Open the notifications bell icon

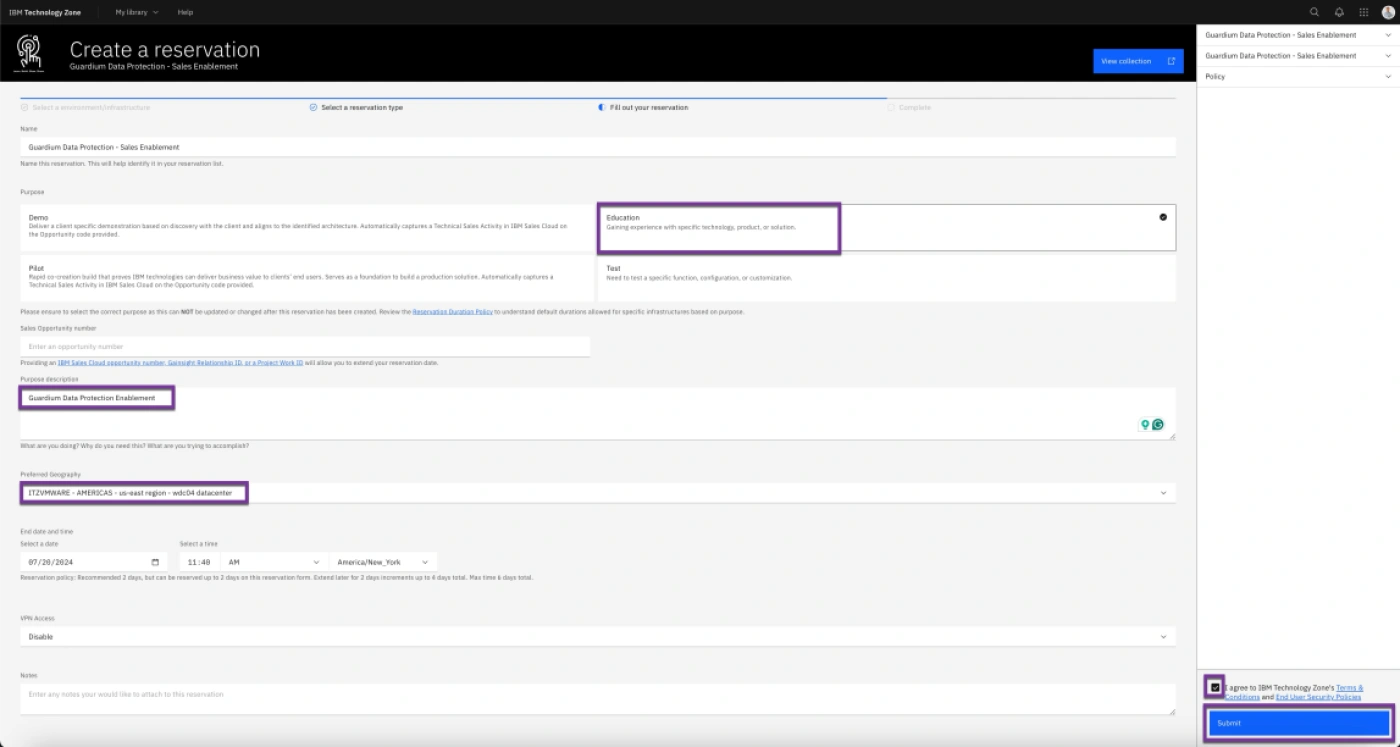tap(1339, 12)
